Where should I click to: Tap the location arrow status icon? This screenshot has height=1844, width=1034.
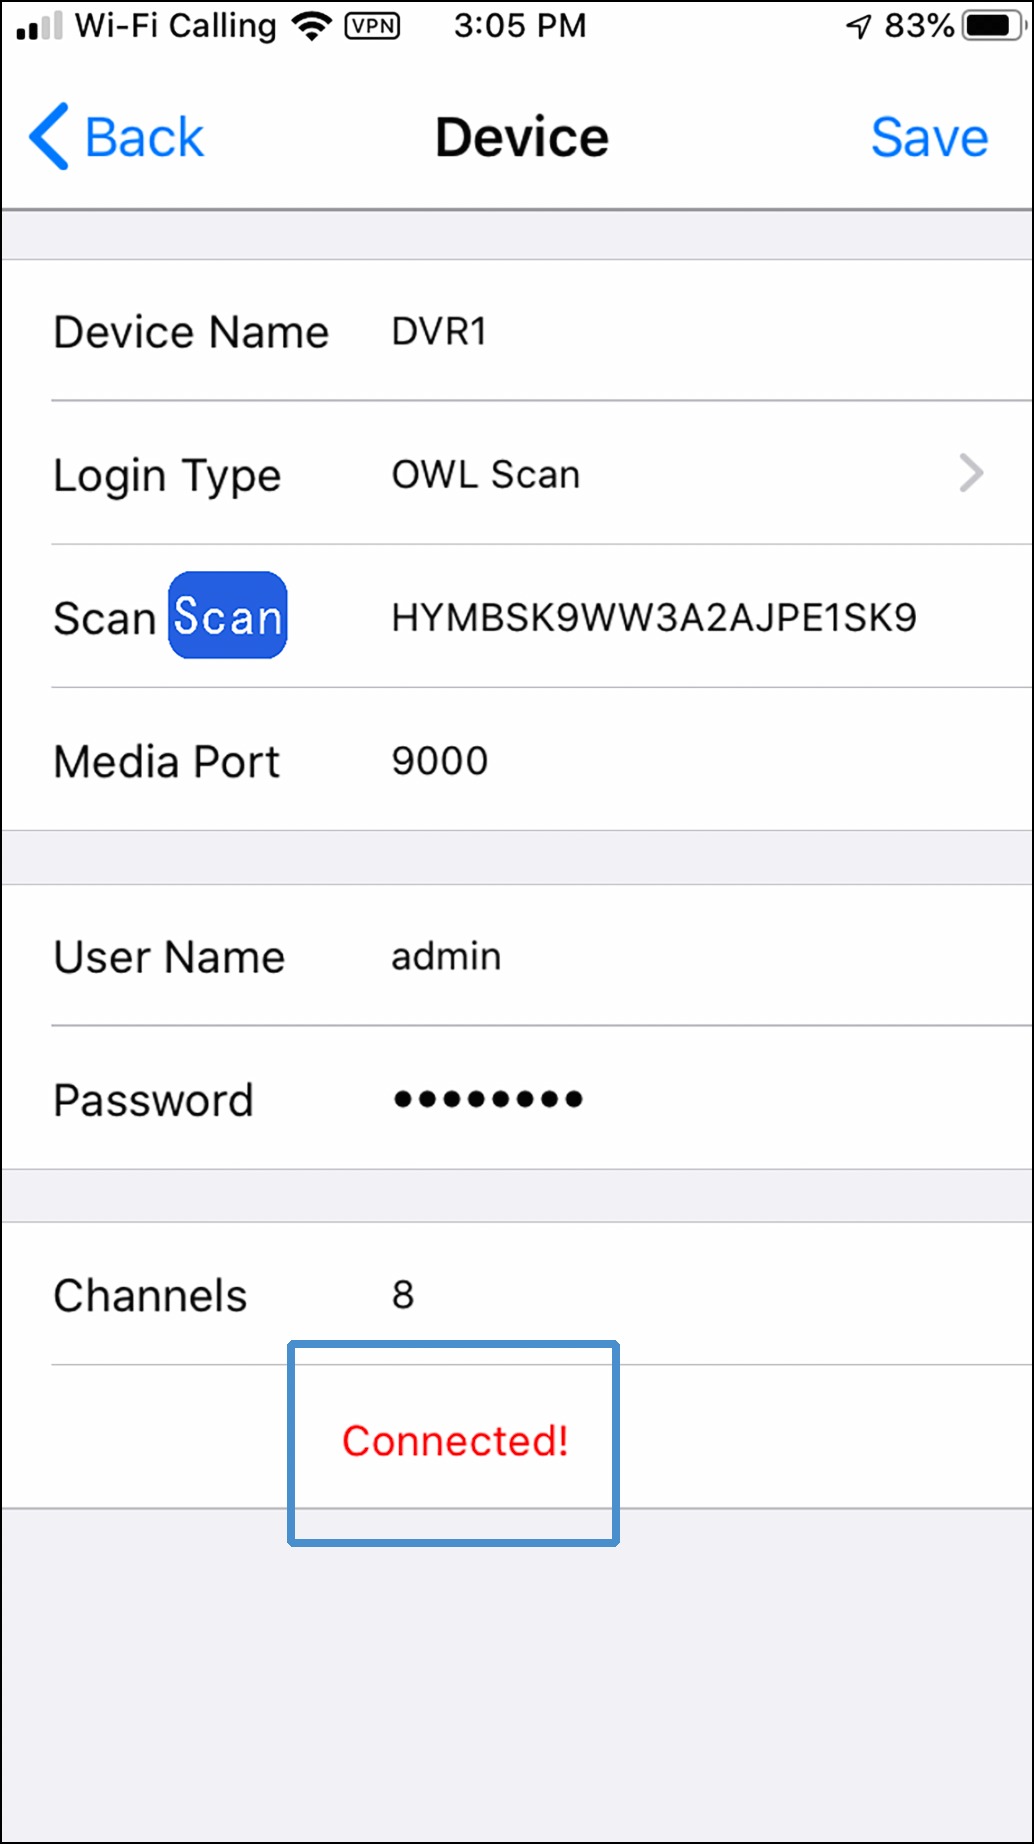pyautogui.click(x=859, y=27)
